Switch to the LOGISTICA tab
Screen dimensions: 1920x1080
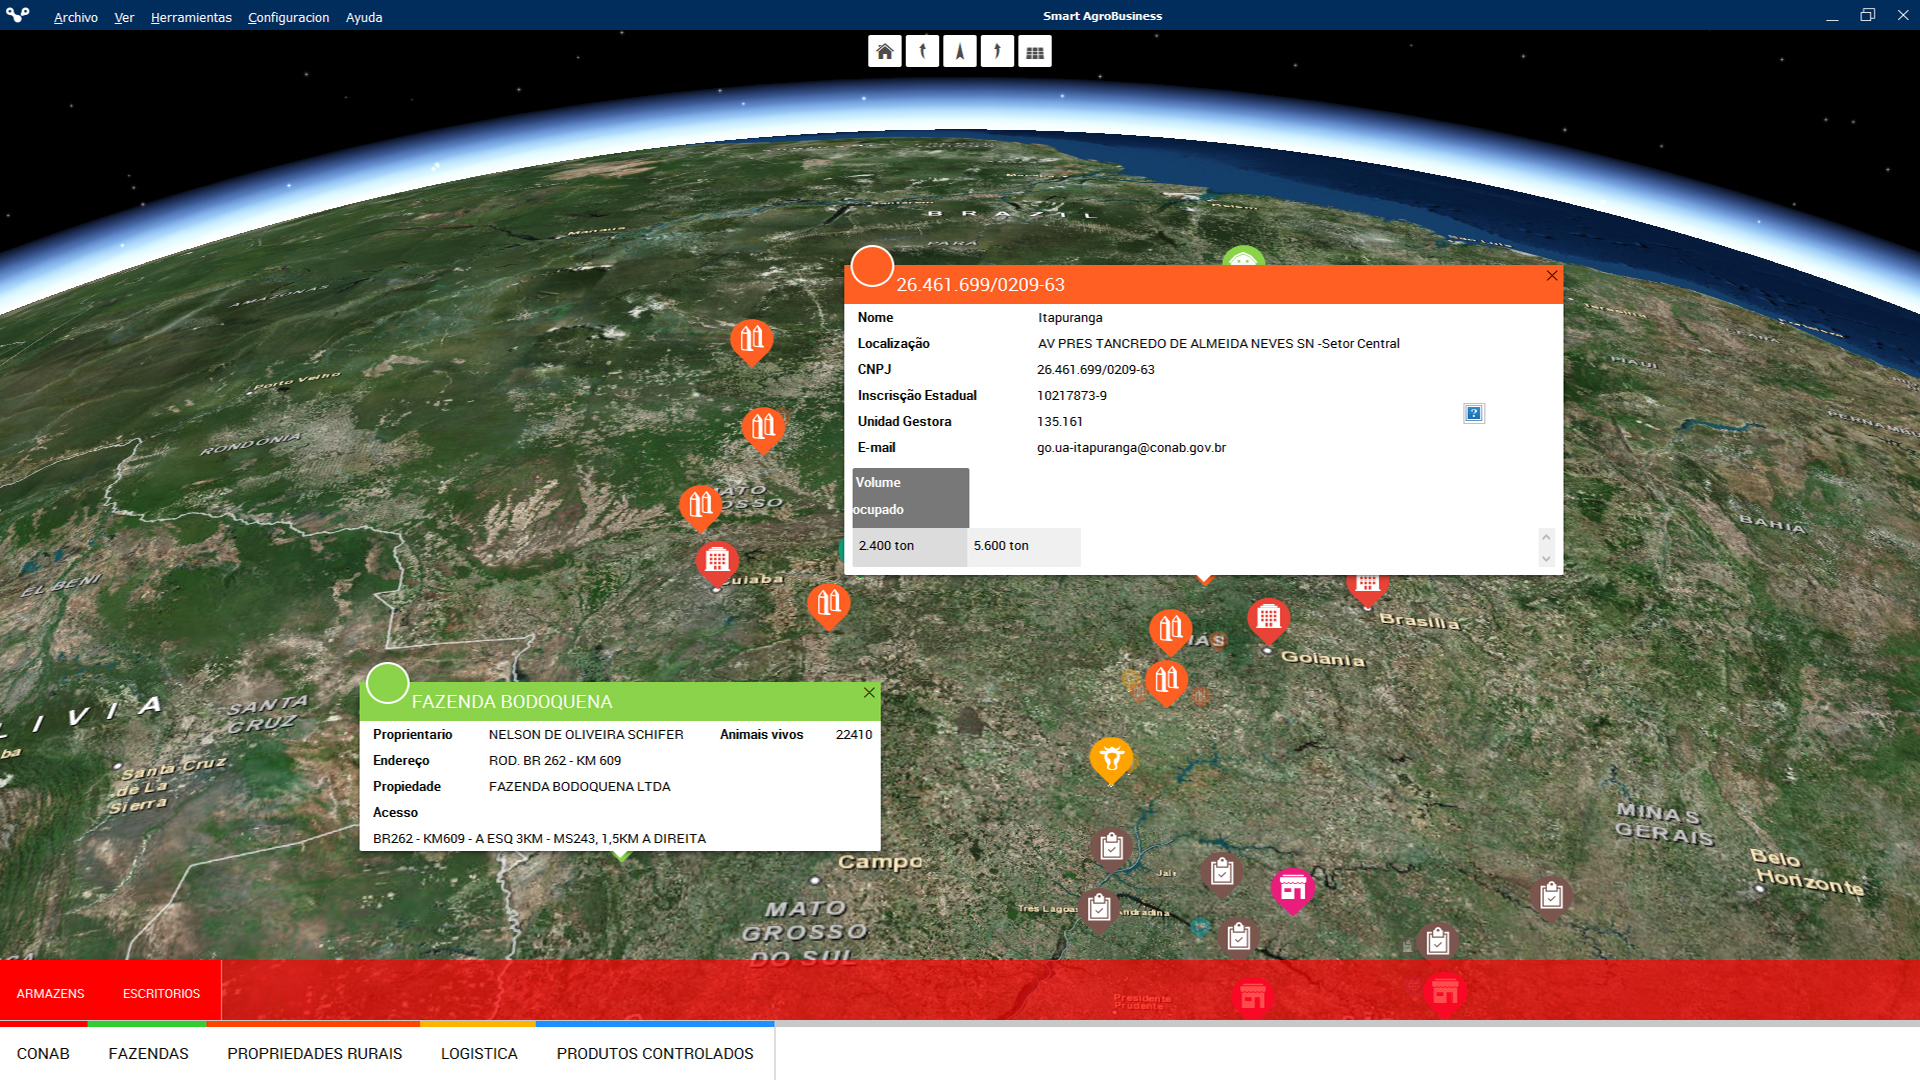click(x=479, y=1053)
